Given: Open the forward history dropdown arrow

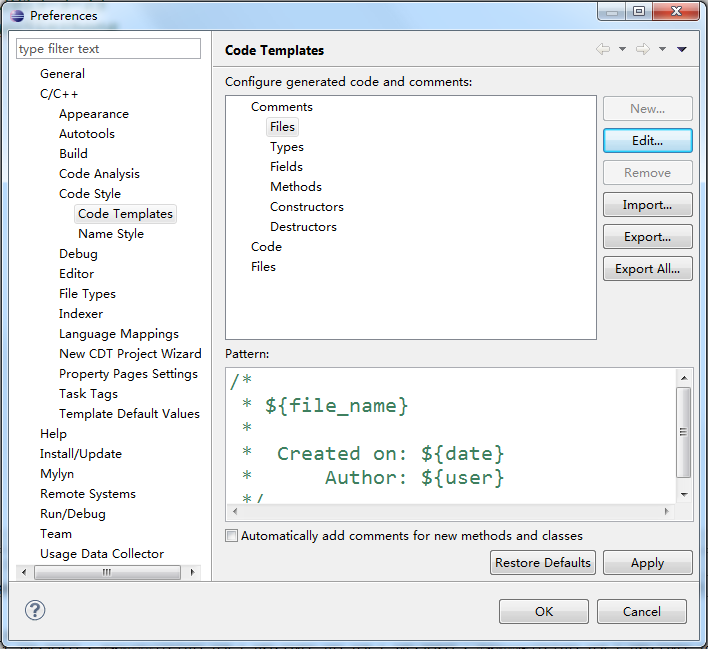Looking at the screenshot, I should click(662, 49).
